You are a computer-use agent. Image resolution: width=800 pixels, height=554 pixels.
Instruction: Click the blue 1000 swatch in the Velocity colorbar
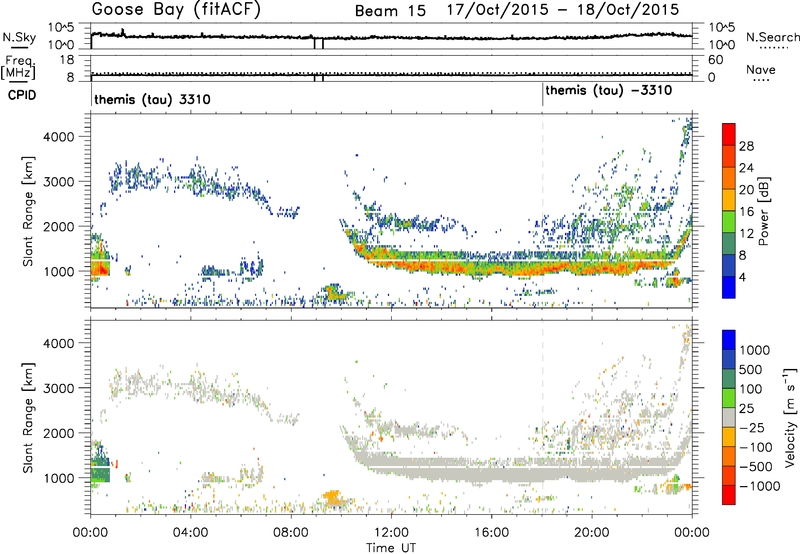729,340
